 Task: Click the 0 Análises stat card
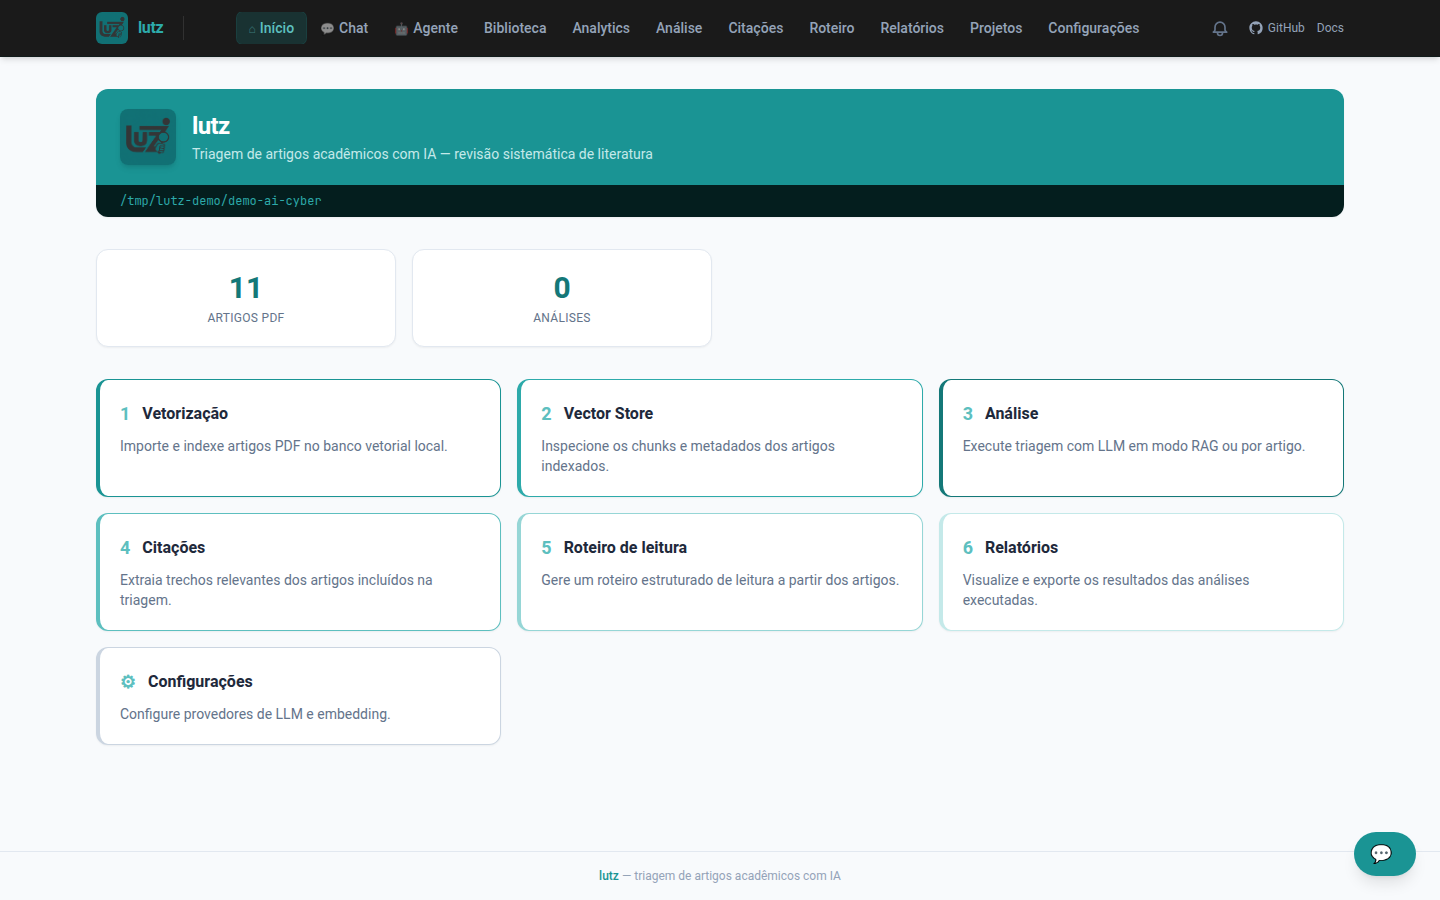[562, 298]
